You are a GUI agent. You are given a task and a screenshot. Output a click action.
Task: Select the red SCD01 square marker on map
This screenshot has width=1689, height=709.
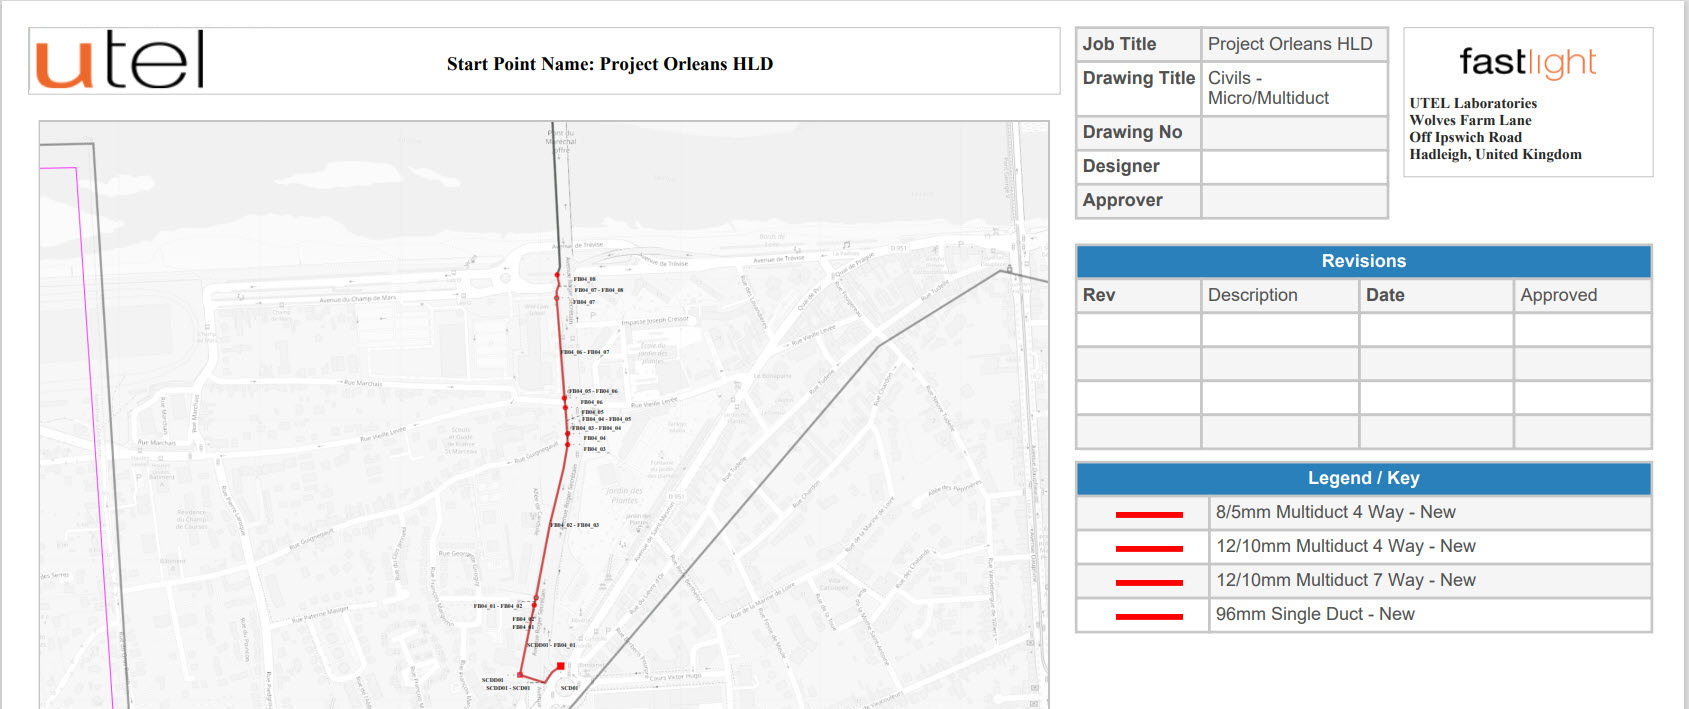[561, 666]
